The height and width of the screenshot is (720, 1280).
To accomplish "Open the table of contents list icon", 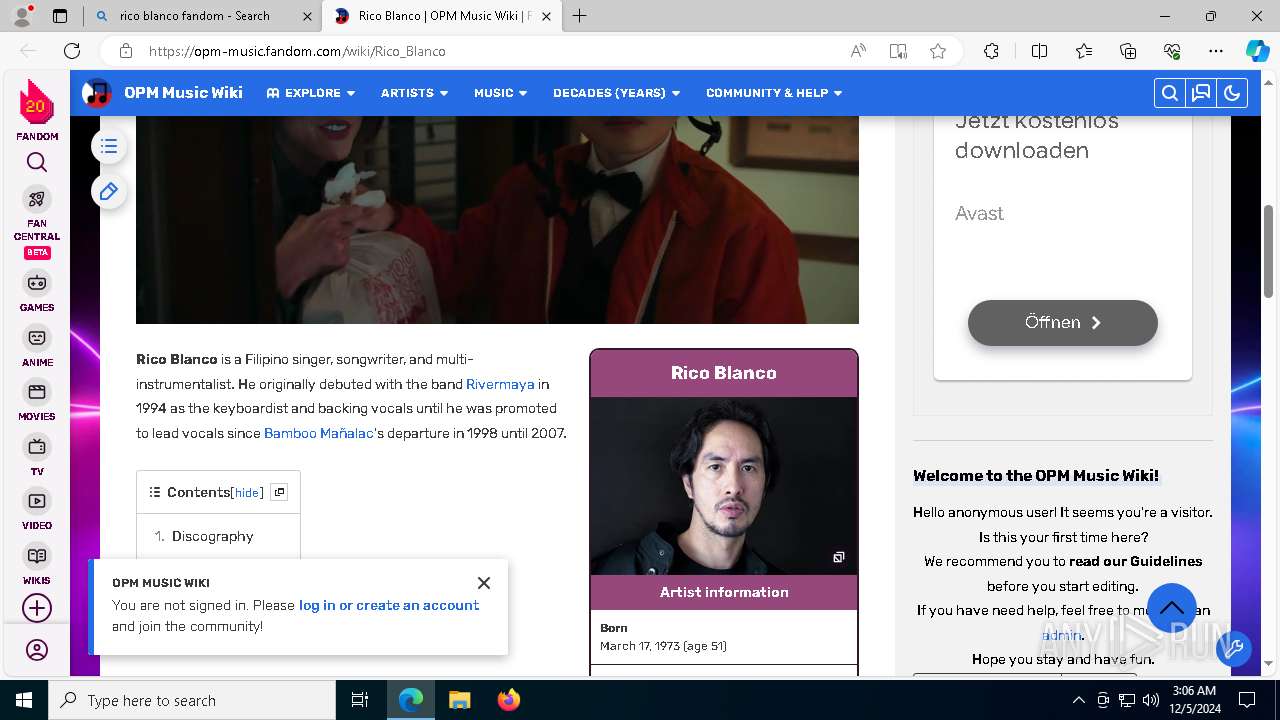I will [109, 147].
